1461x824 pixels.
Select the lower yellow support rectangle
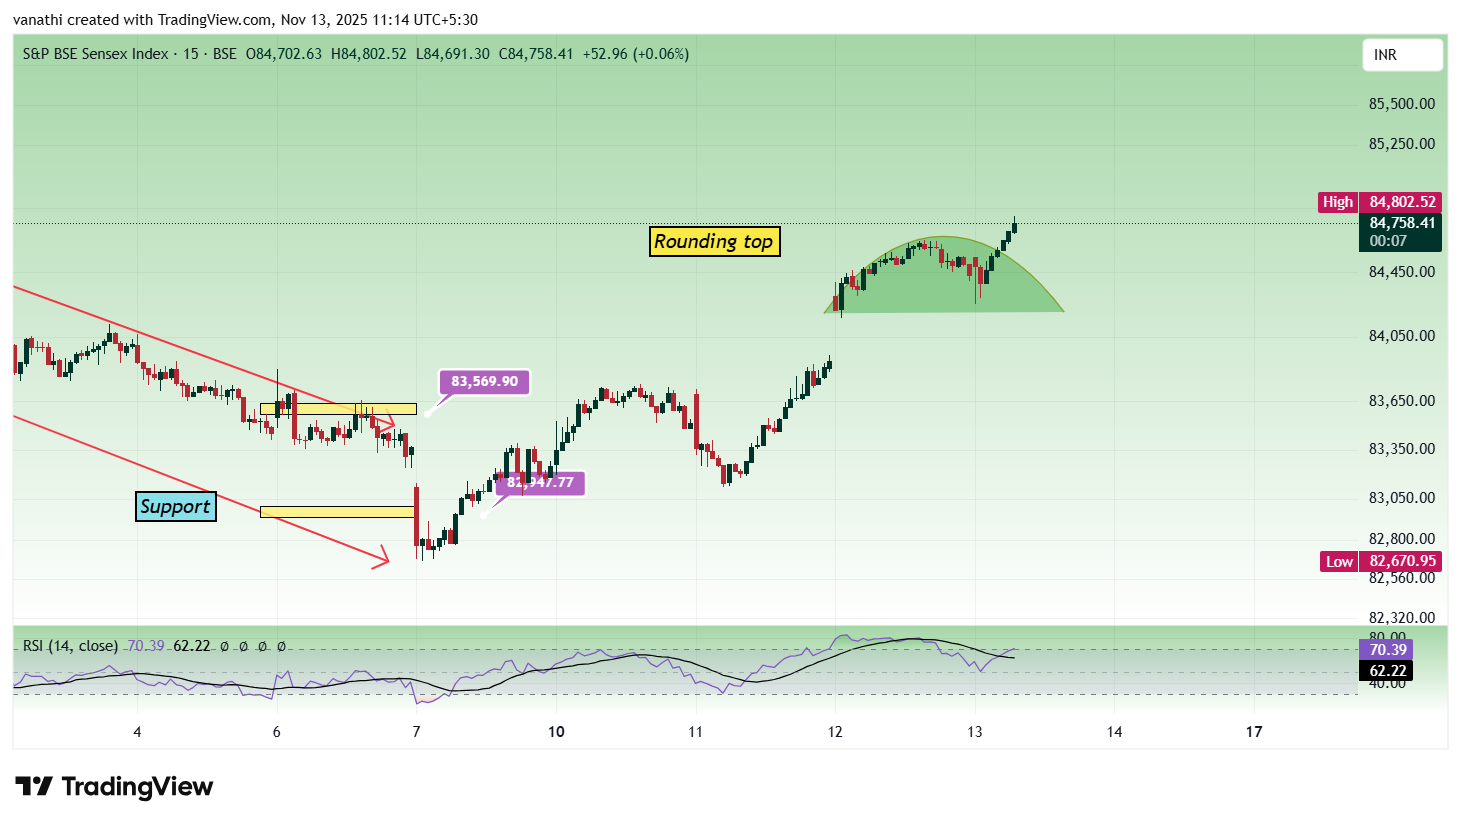pos(337,512)
